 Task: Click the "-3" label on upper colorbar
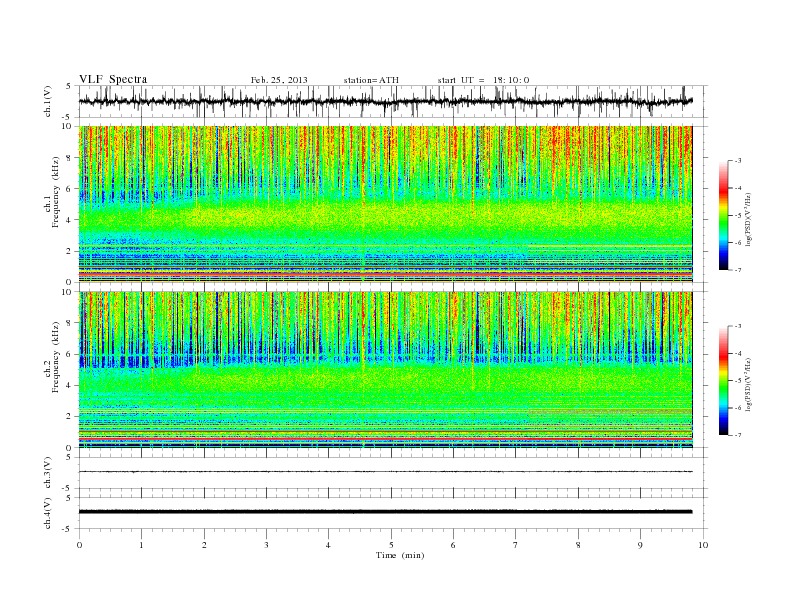[x=738, y=161]
